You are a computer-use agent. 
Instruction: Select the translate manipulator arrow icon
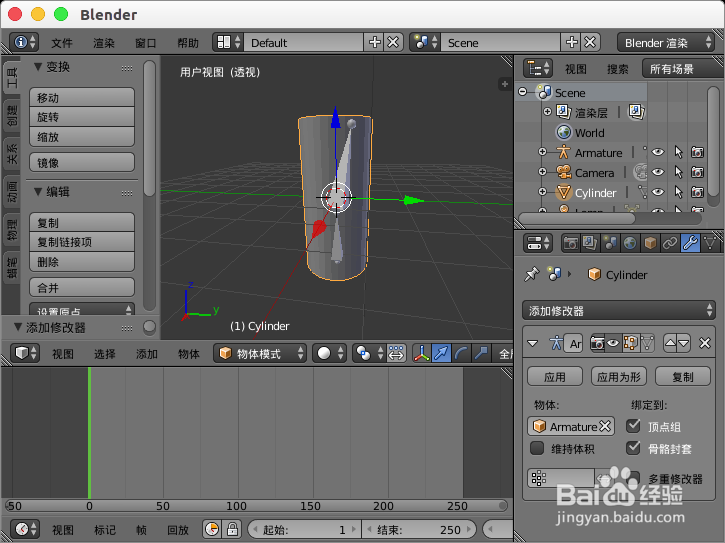442,354
